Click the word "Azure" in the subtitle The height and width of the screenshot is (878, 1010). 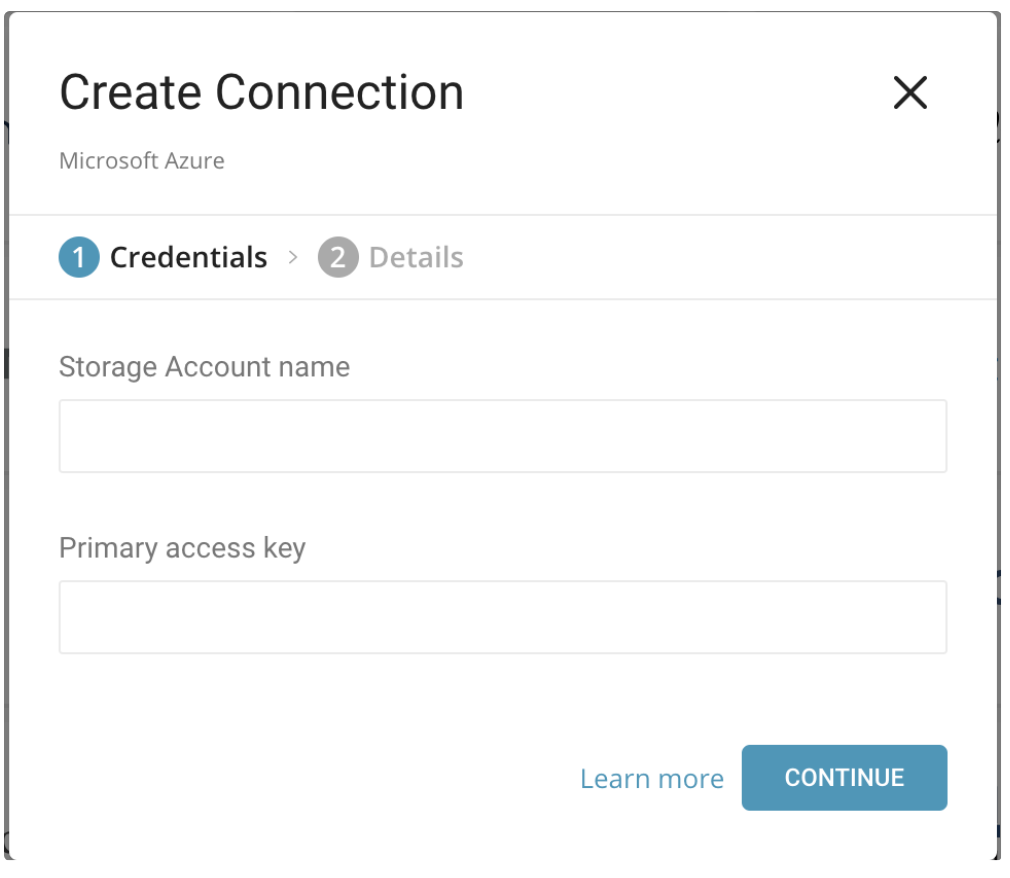point(197,161)
